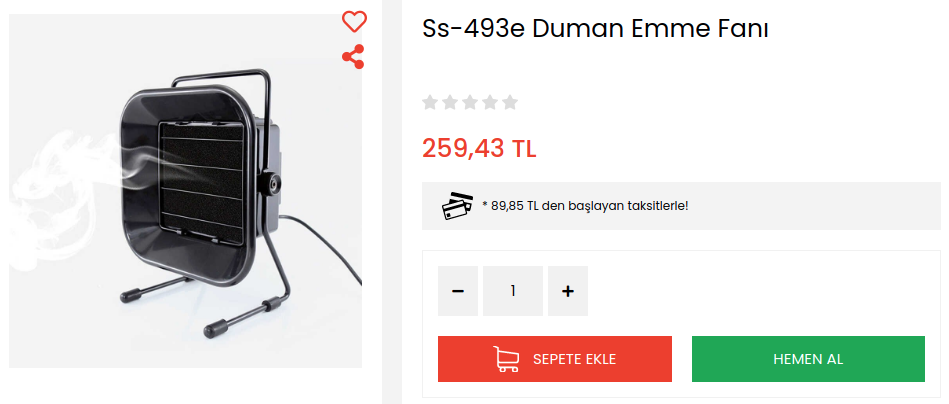949x404 pixels.
Task: Rate the product two stars
Action: [x=450, y=102]
